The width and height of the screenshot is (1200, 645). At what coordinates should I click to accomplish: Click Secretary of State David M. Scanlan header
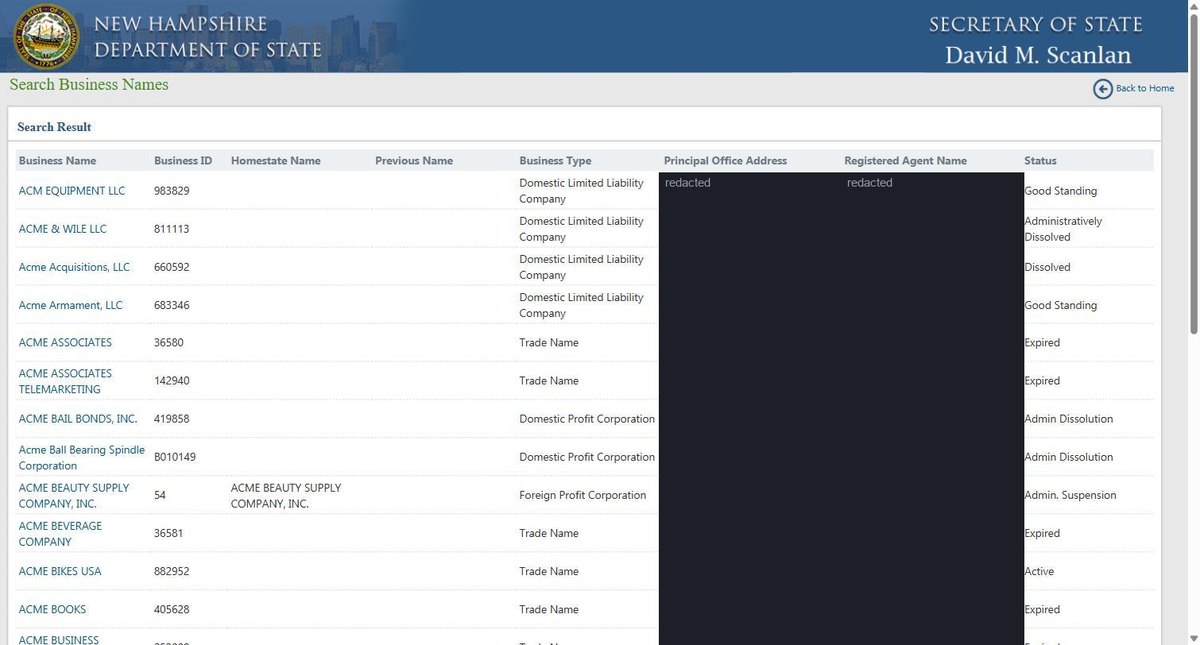pos(1036,39)
